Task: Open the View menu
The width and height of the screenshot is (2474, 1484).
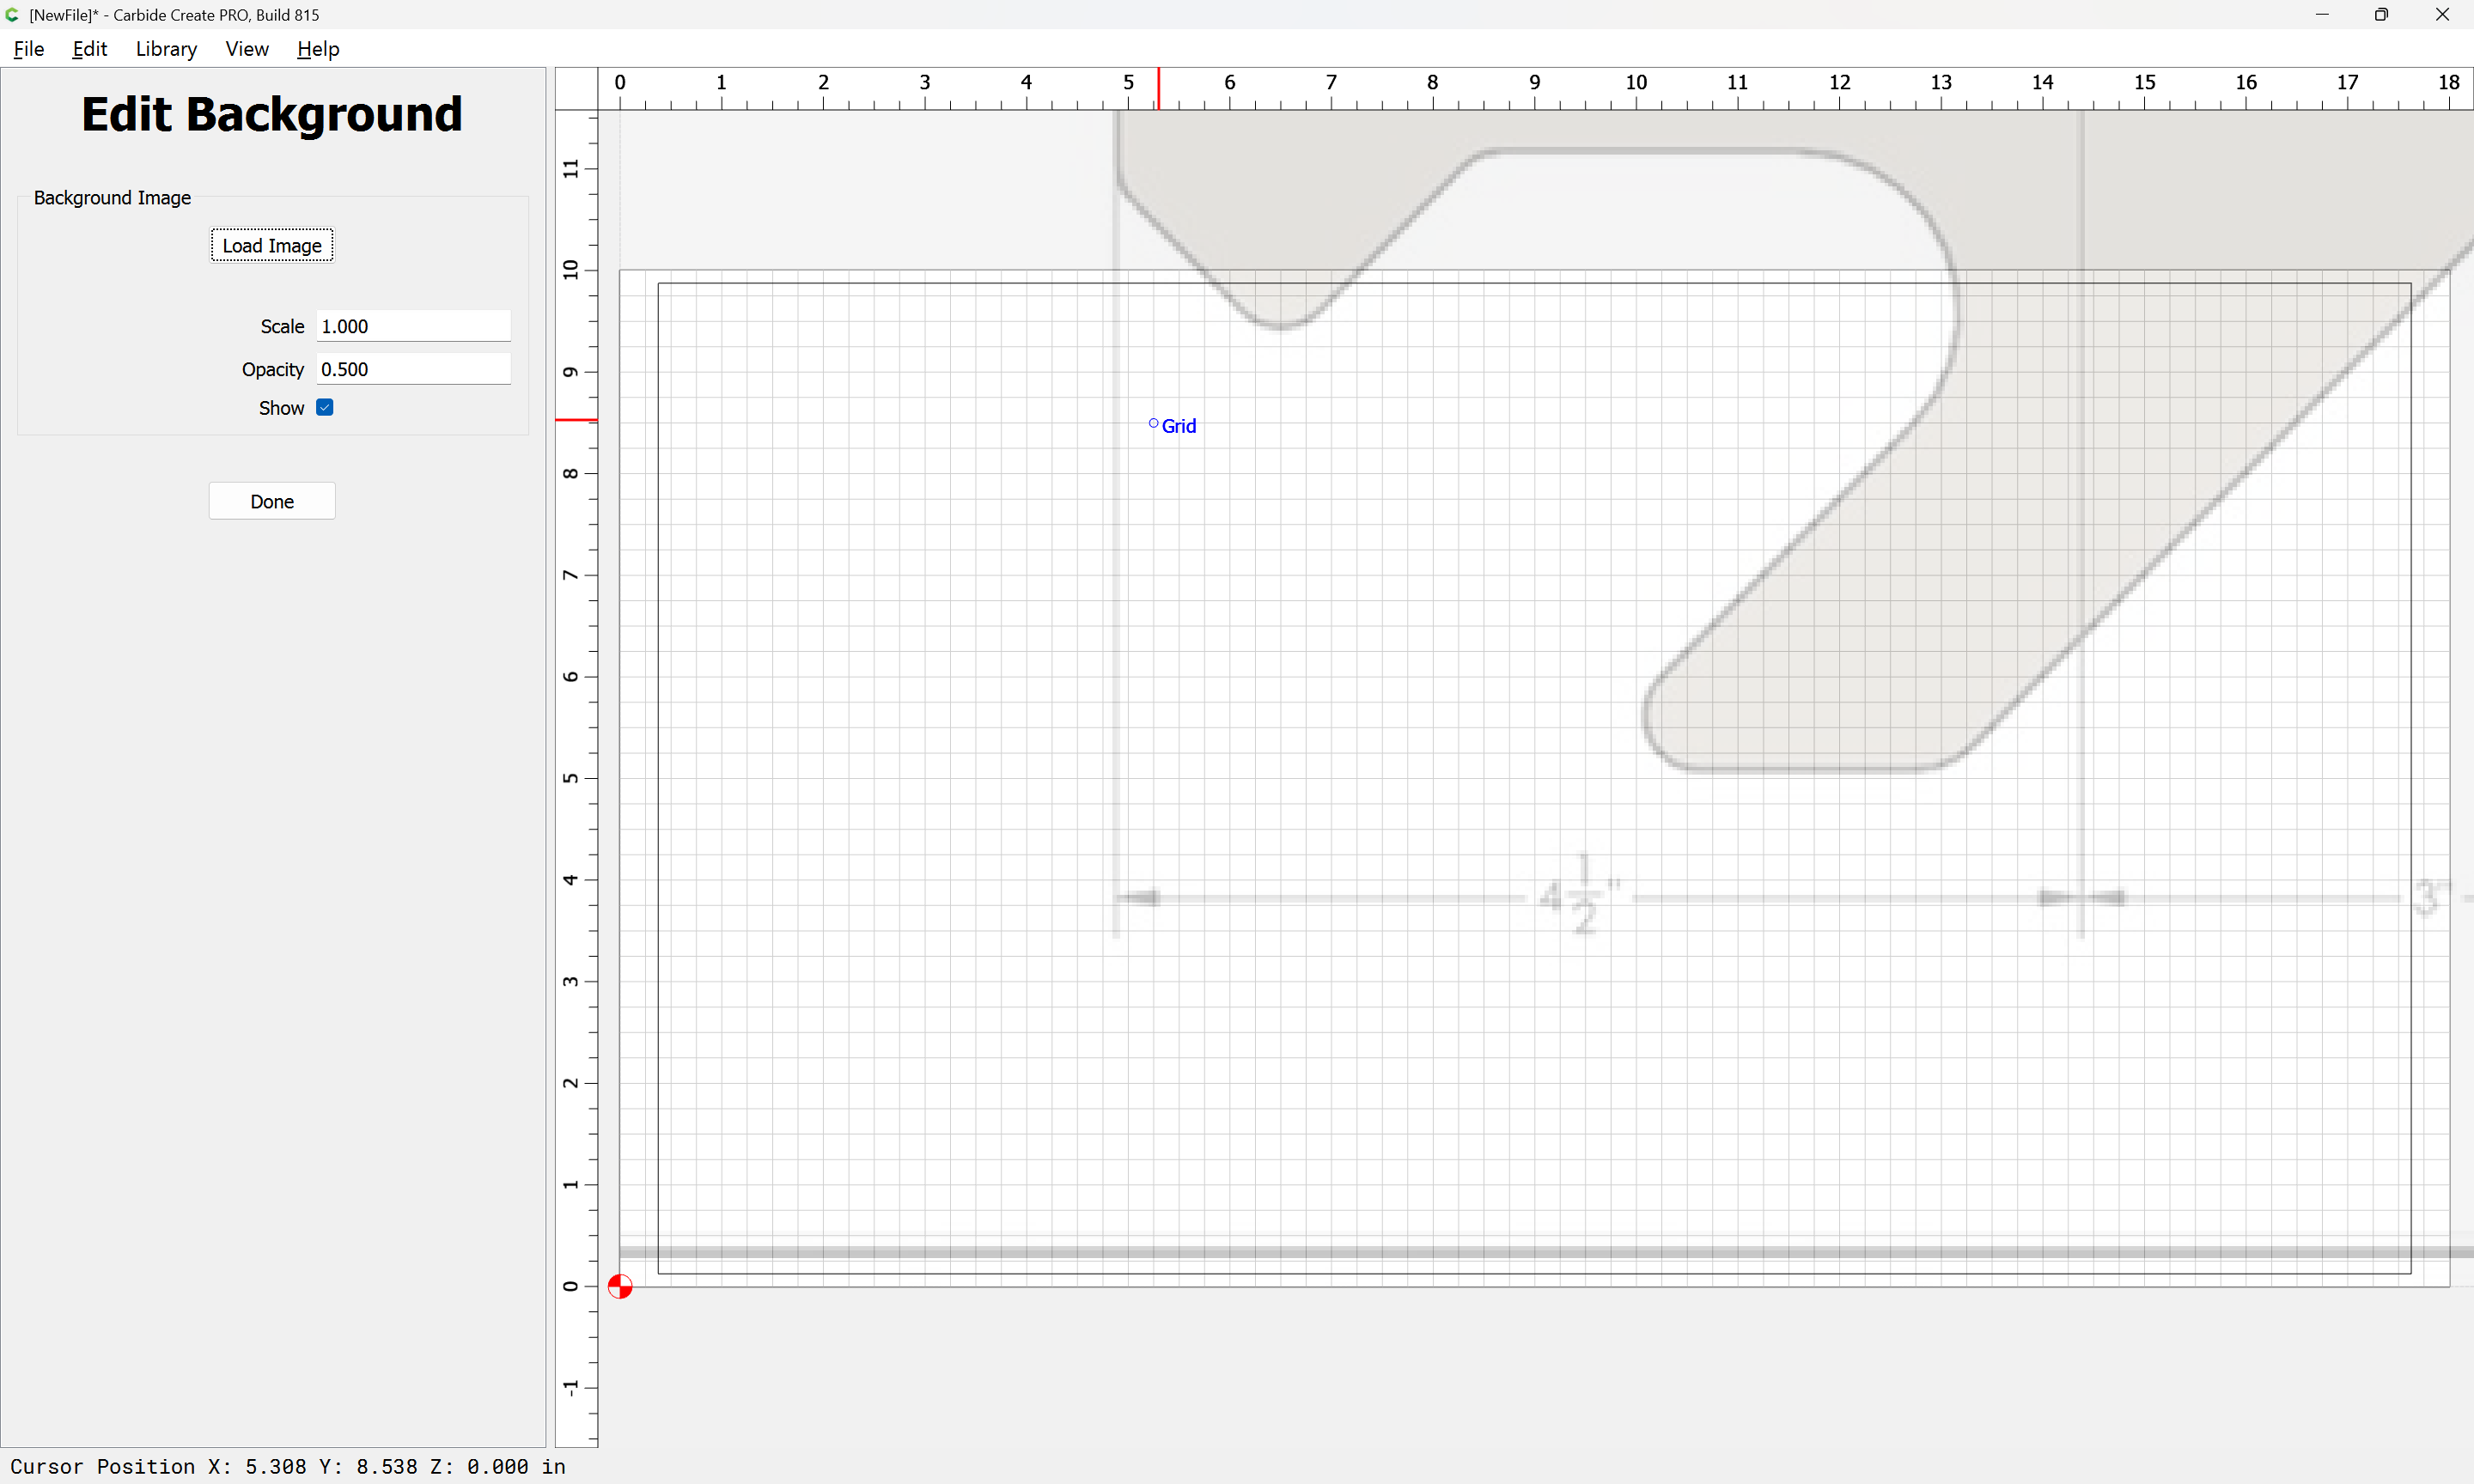Action: (247, 49)
